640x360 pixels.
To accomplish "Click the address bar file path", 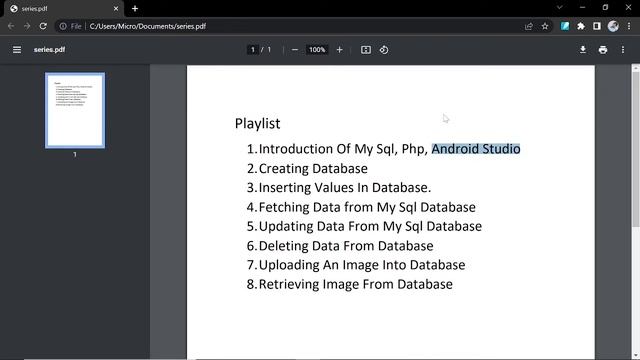I will pos(148,26).
